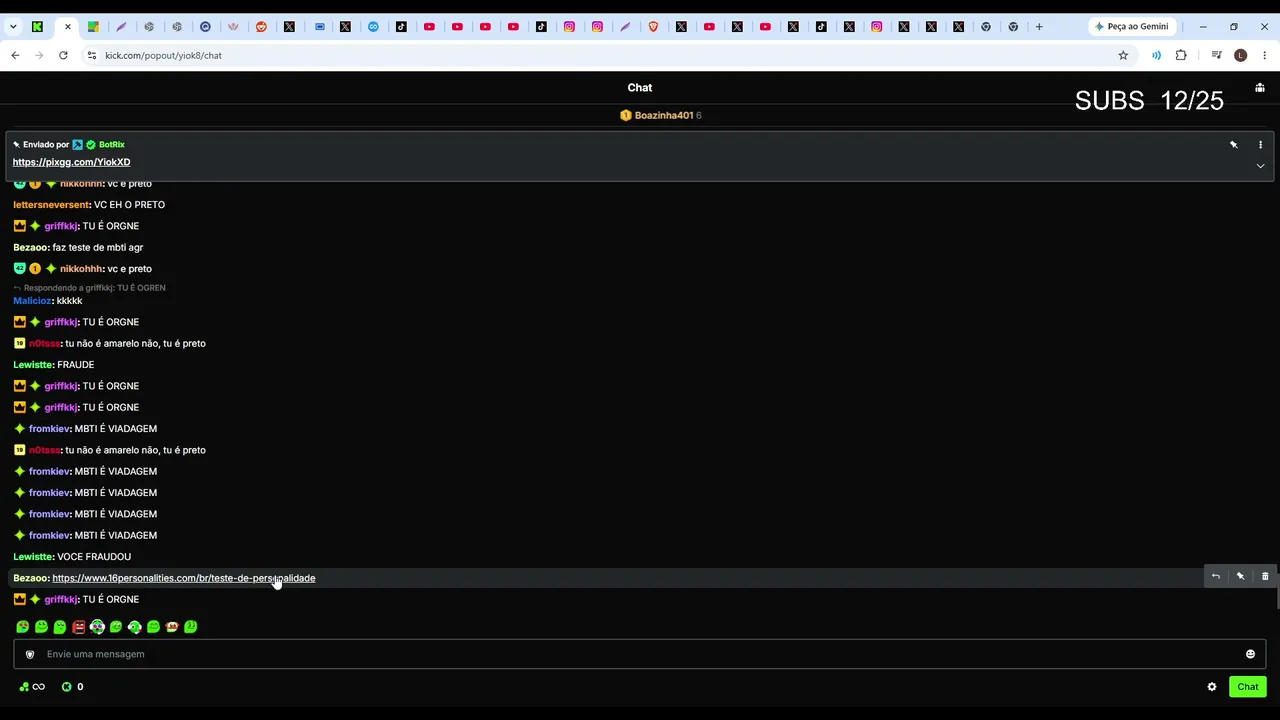
Task: Switch to the Brave tab
Action: 653,27
